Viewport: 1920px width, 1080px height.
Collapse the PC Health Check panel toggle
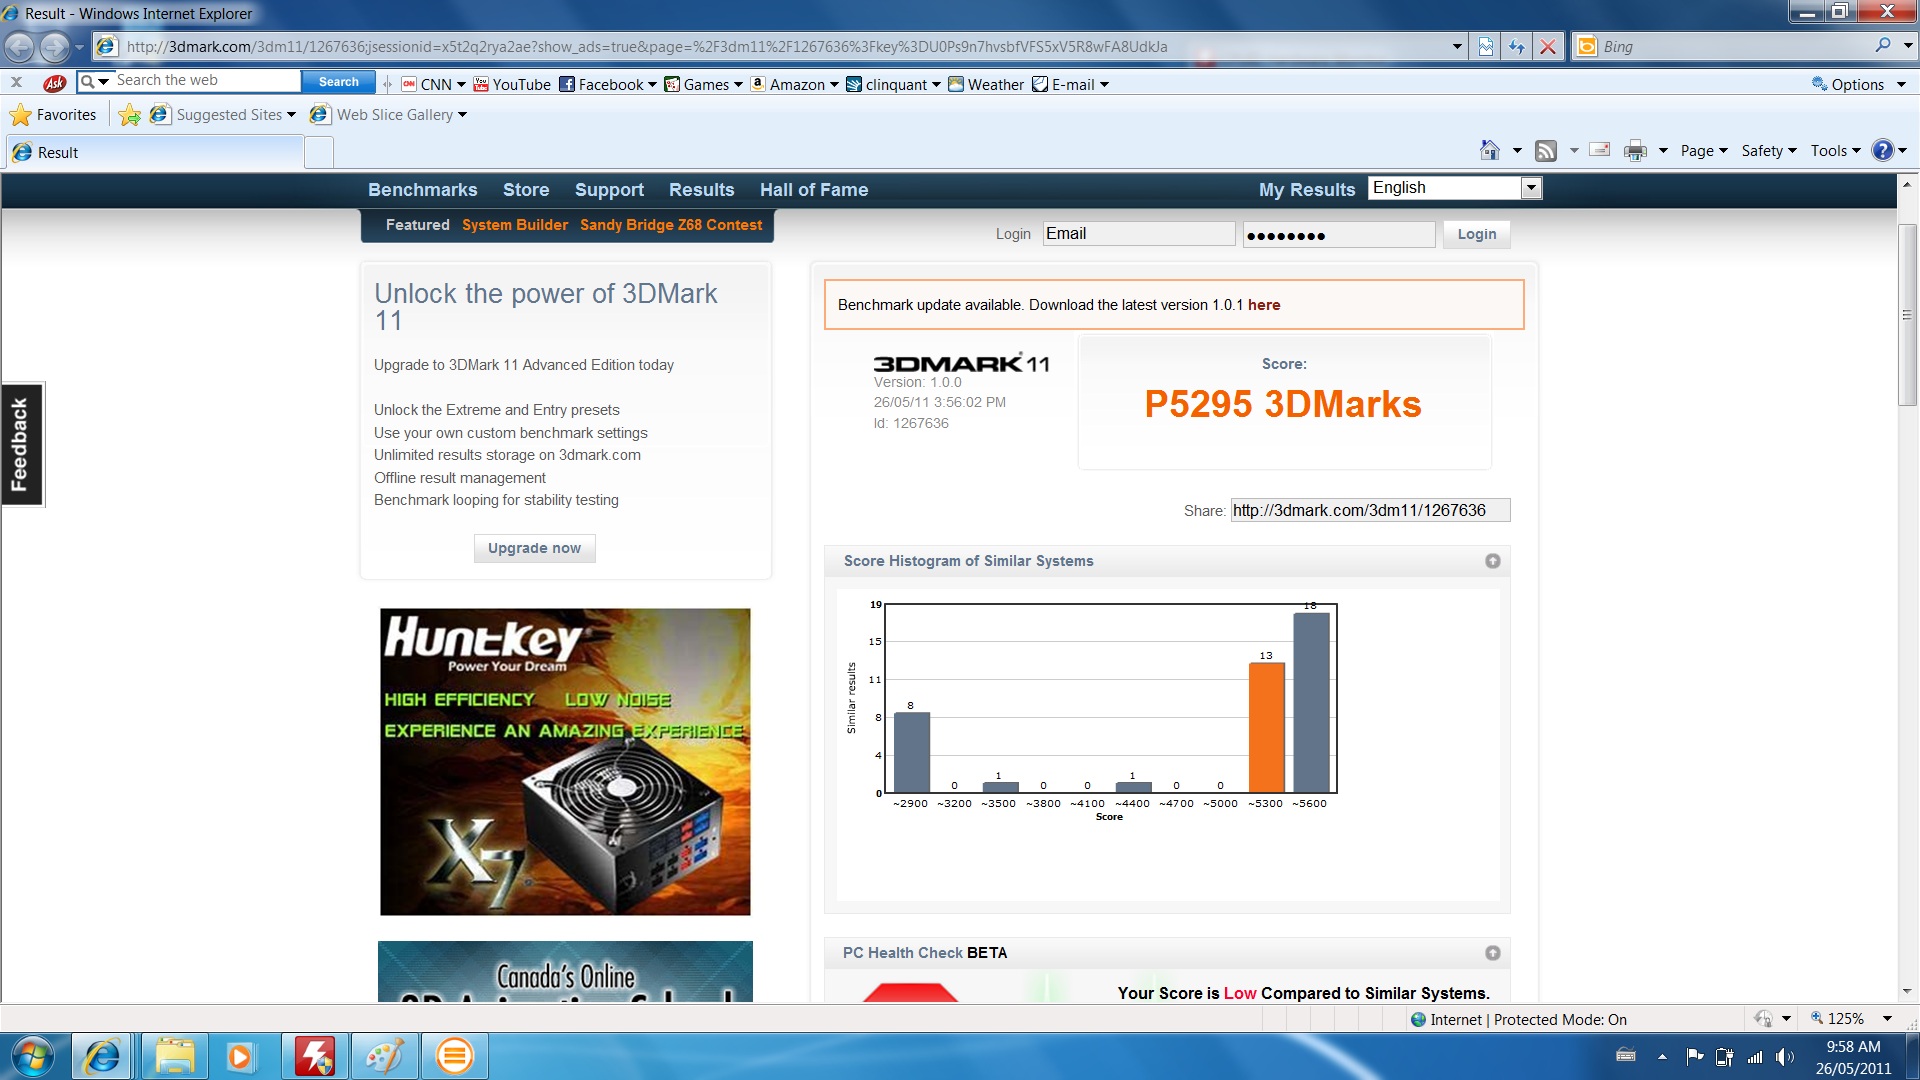coord(1493,953)
